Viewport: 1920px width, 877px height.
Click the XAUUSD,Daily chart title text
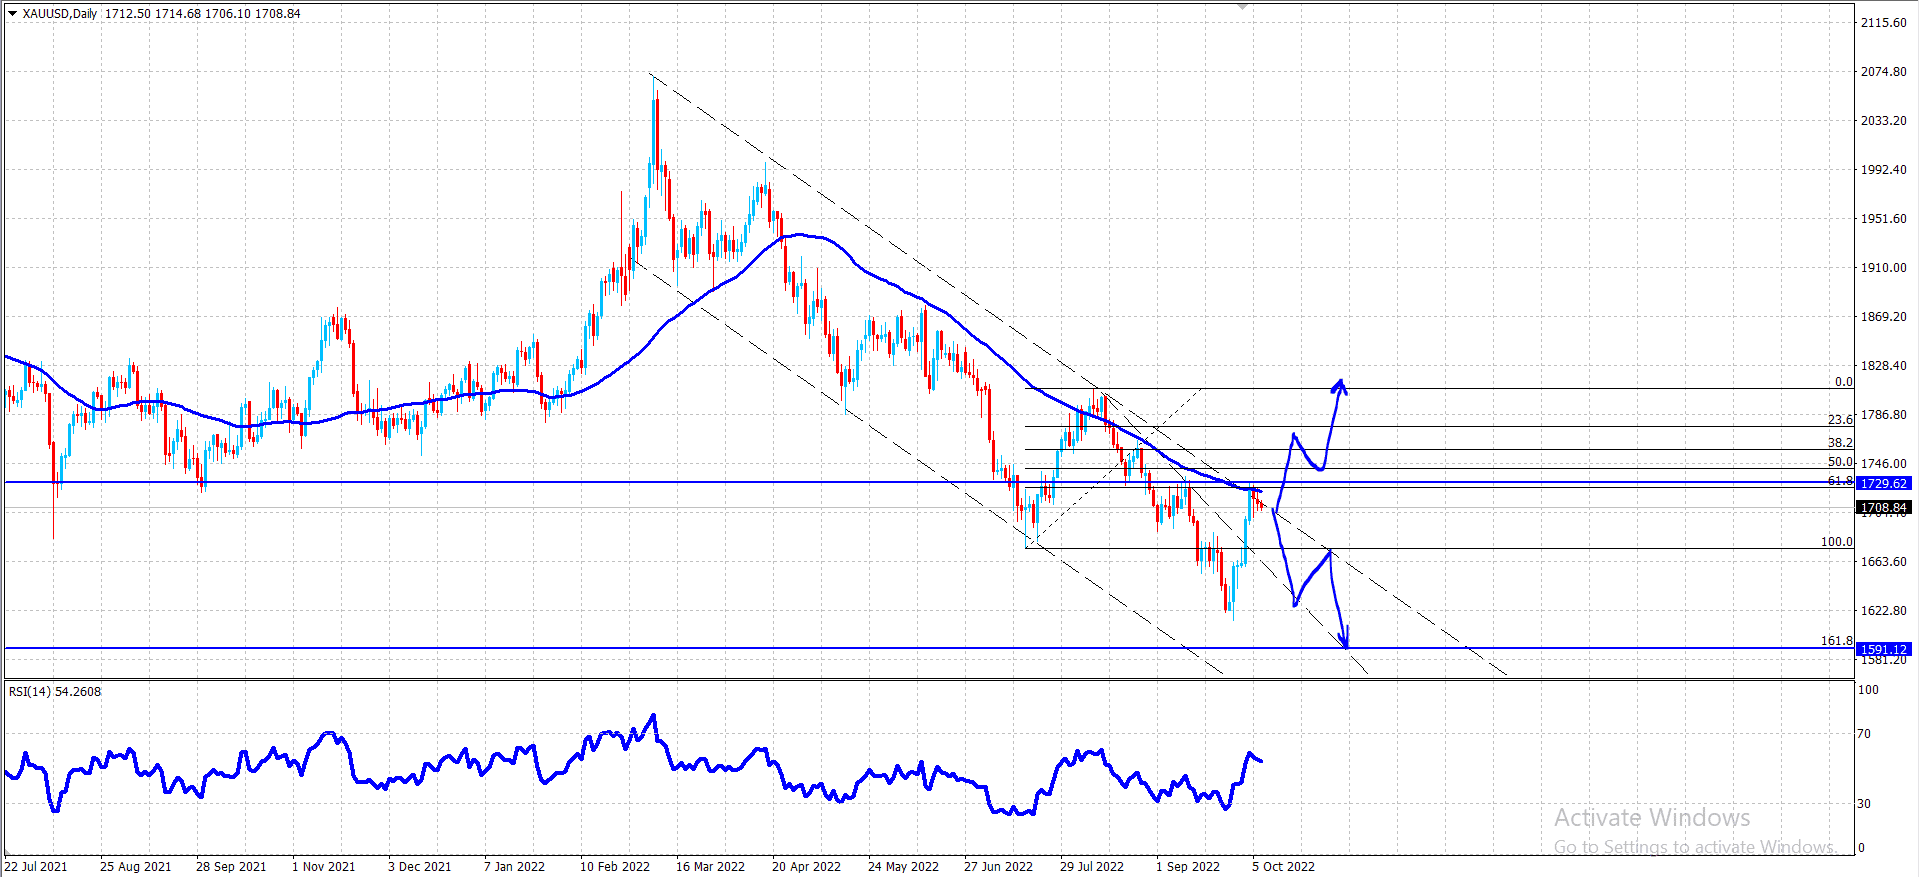click(x=60, y=14)
